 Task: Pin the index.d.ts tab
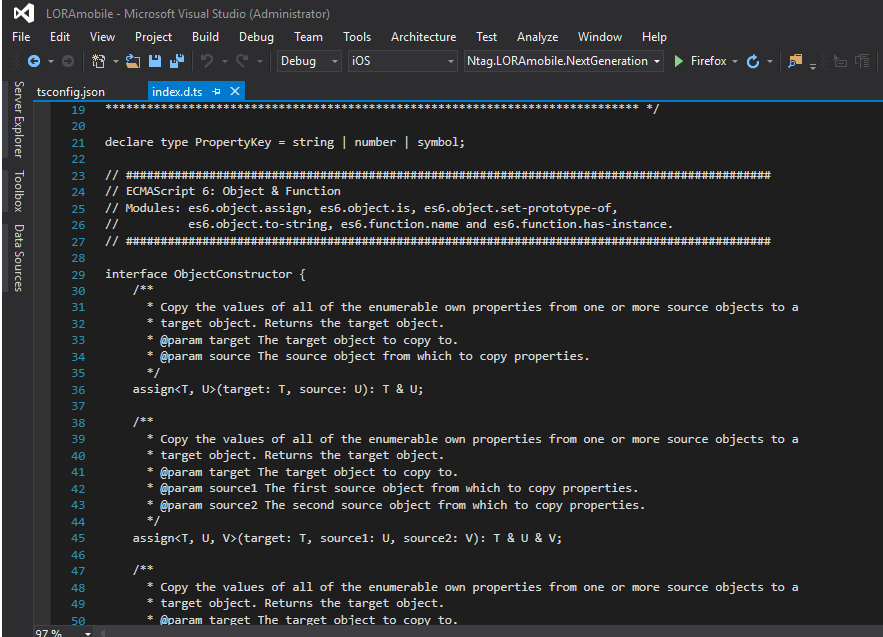tap(217, 90)
